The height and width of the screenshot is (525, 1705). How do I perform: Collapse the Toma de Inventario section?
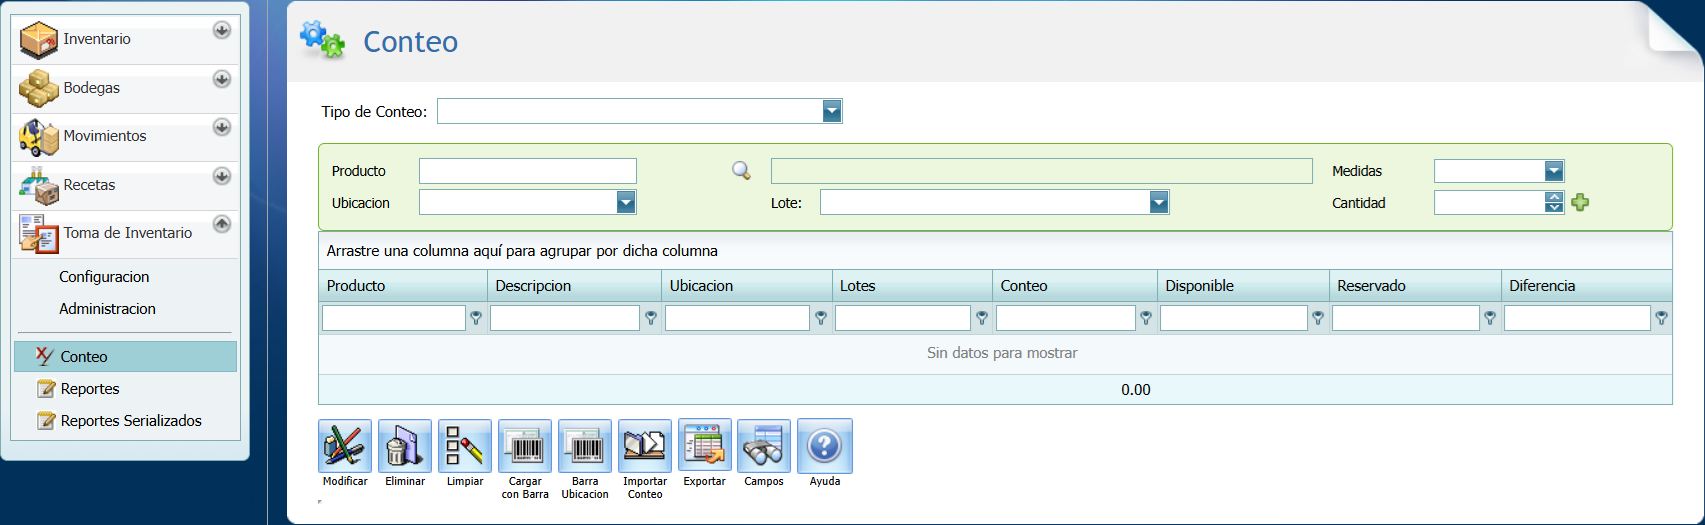coord(222,224)
